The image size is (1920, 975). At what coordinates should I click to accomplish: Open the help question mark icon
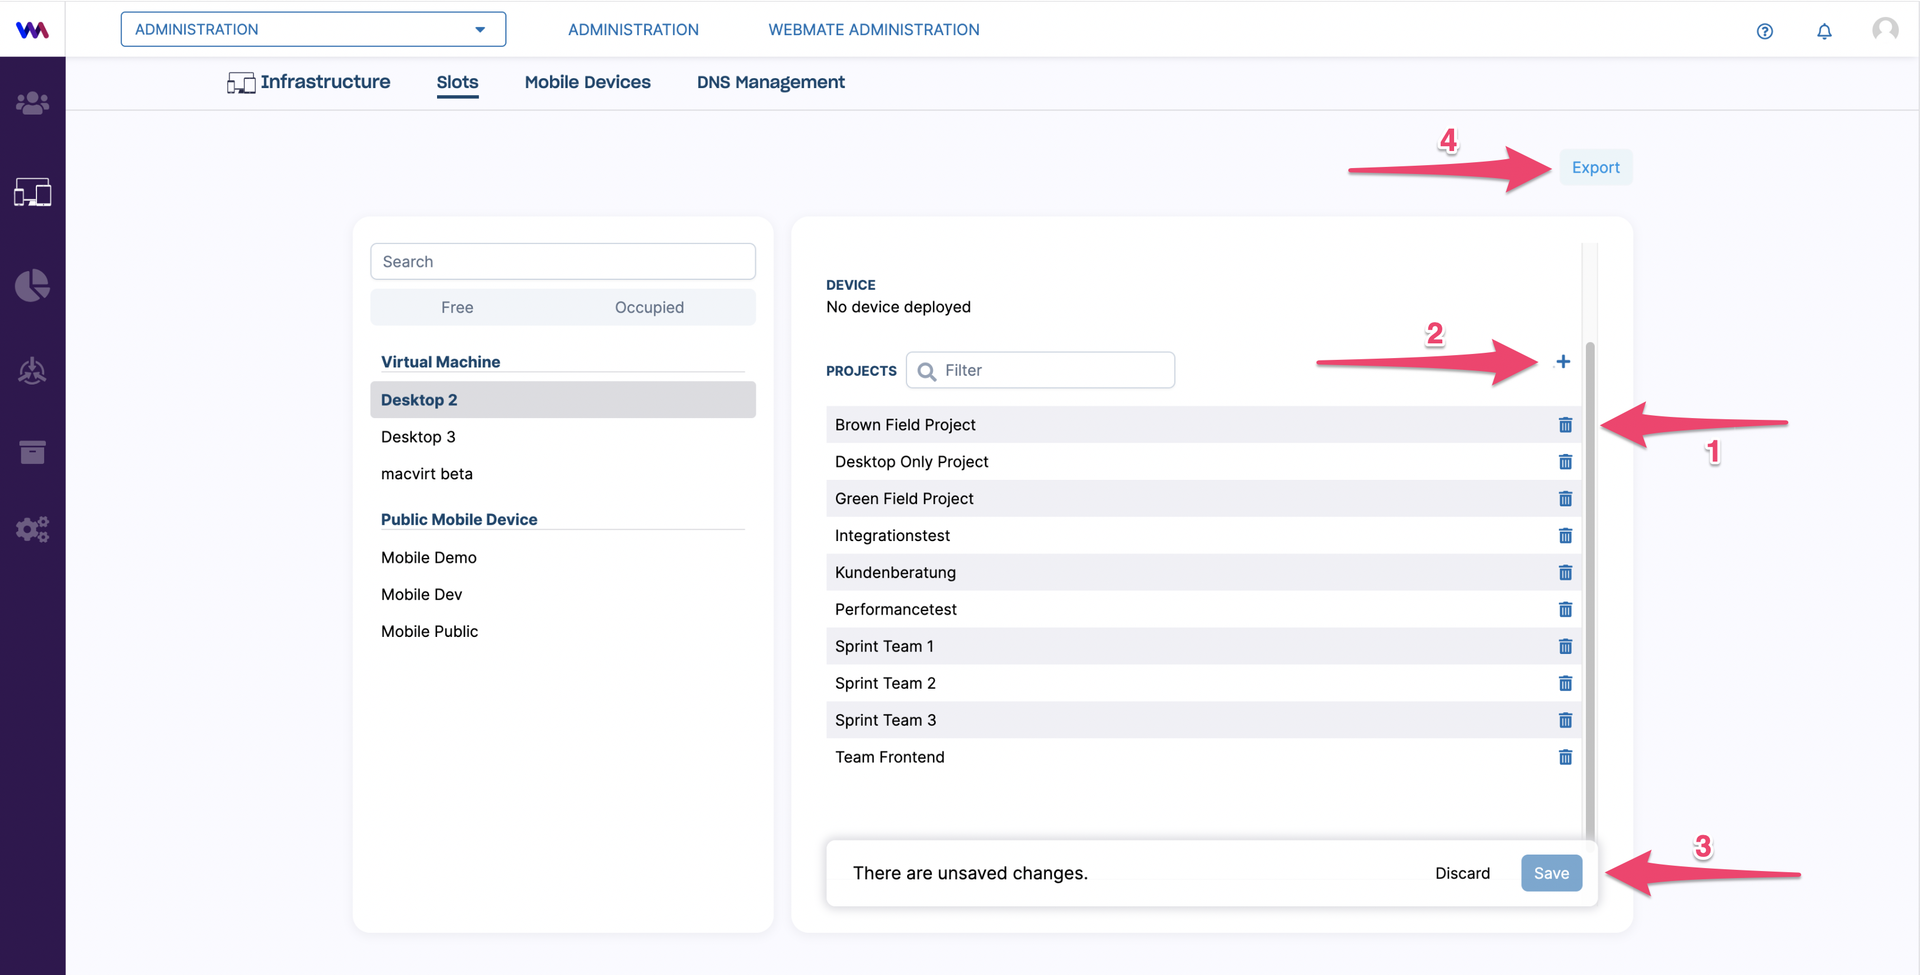[1765, 31]
